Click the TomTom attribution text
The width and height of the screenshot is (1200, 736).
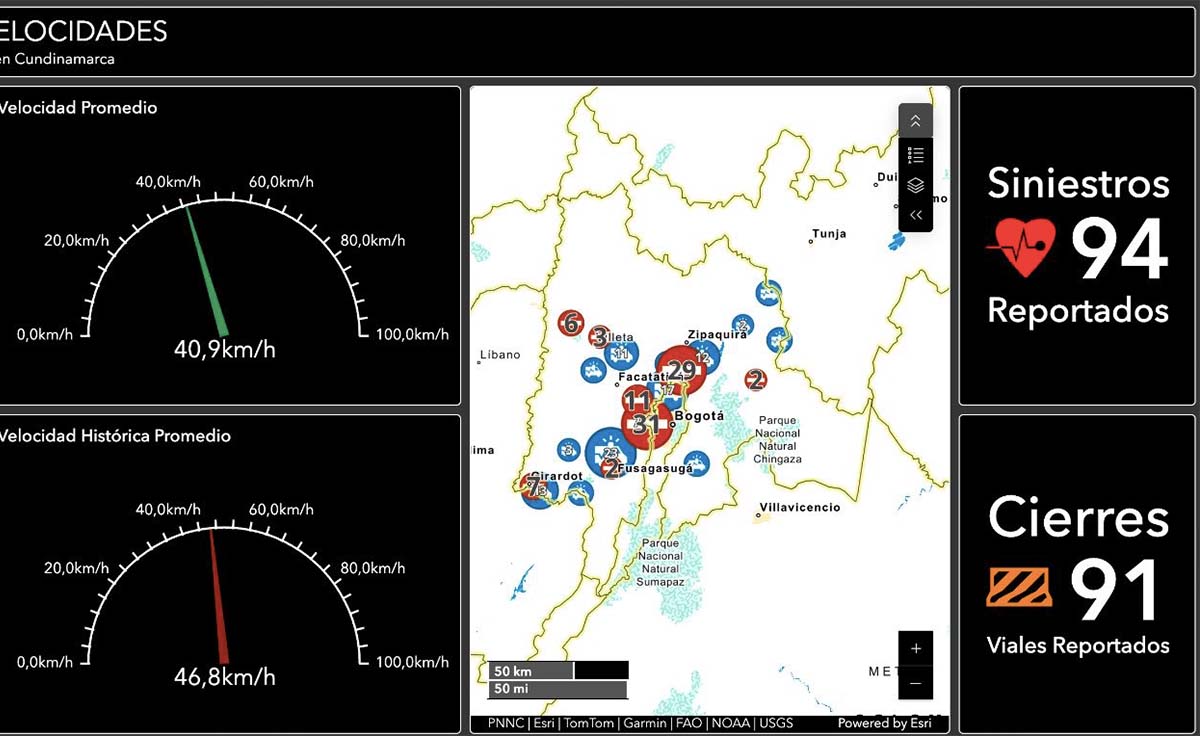pyautogui.click(x=587, y=723)
